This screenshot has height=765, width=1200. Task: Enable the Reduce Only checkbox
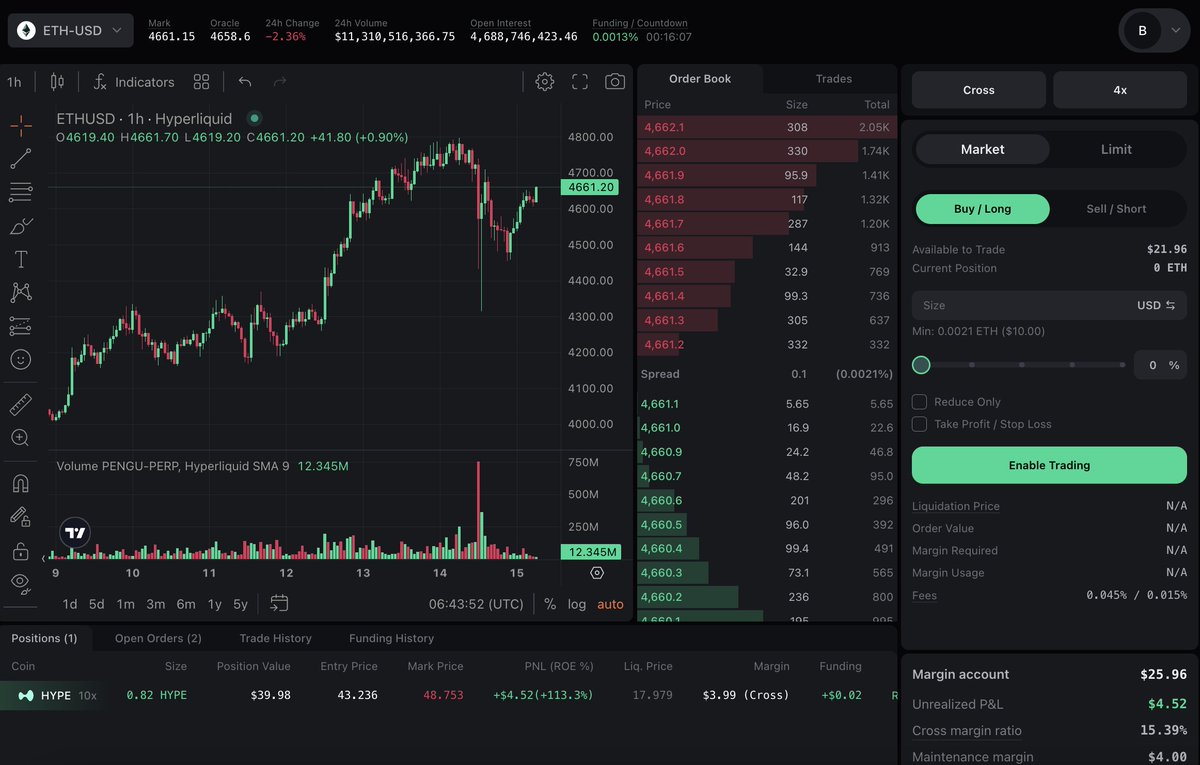[x=917, y=402]
